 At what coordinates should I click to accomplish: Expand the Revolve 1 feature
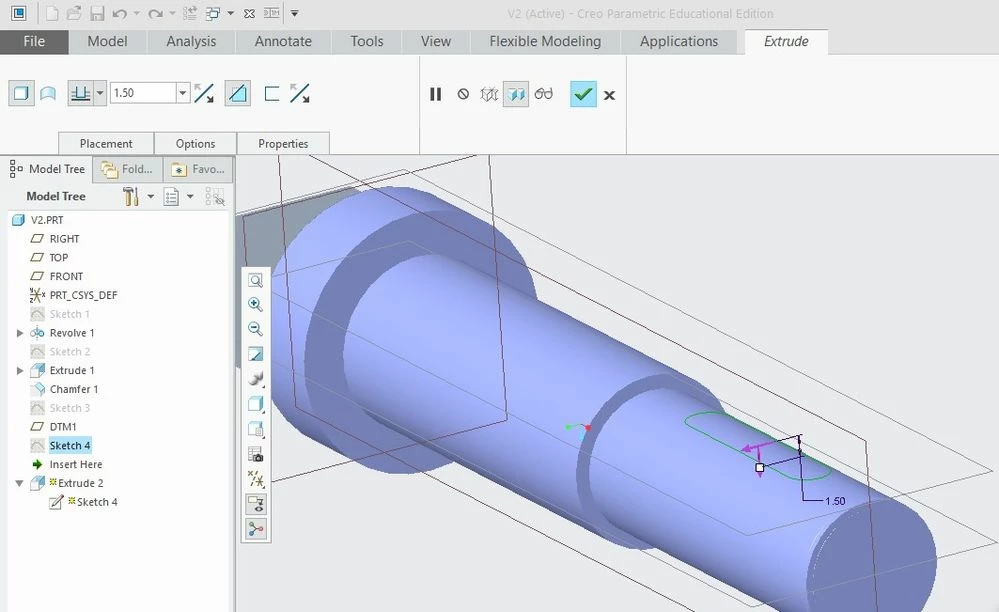coord(20,332)
